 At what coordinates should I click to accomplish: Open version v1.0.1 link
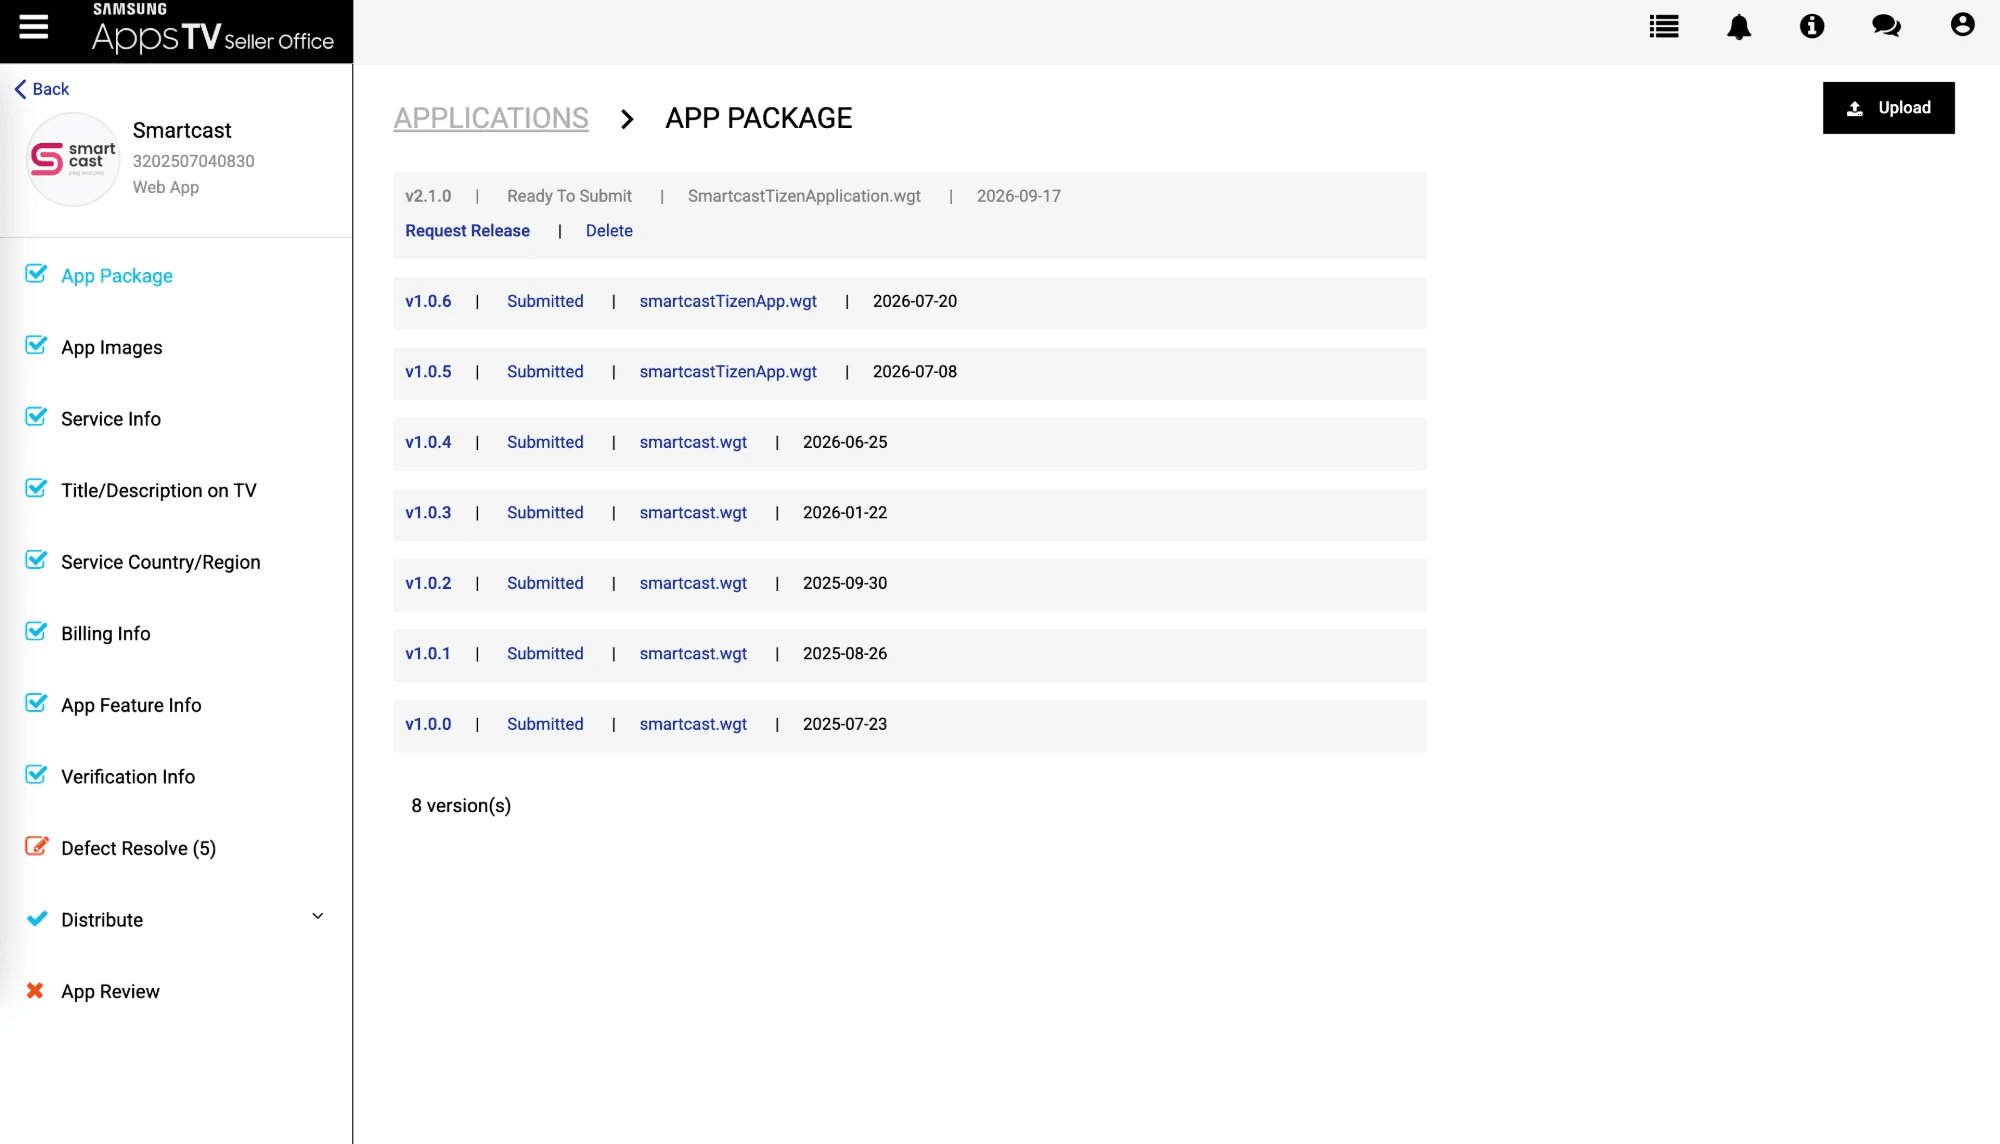(x=428, y=654)
